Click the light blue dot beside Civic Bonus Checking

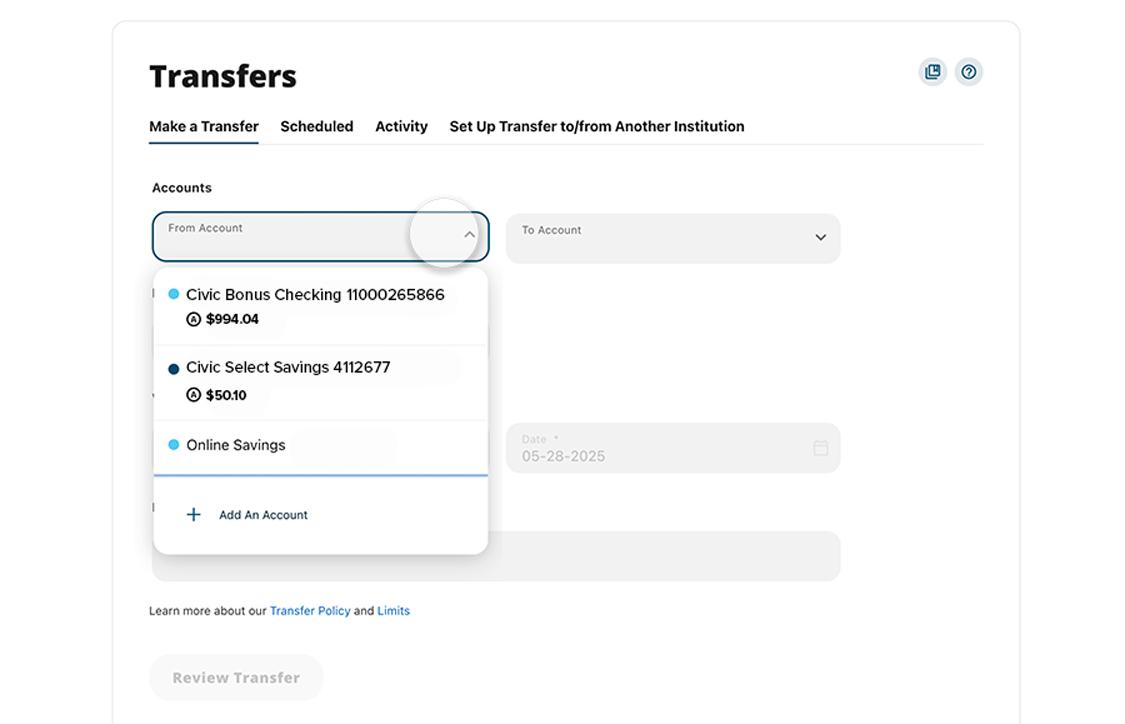[x=174, y=294]
